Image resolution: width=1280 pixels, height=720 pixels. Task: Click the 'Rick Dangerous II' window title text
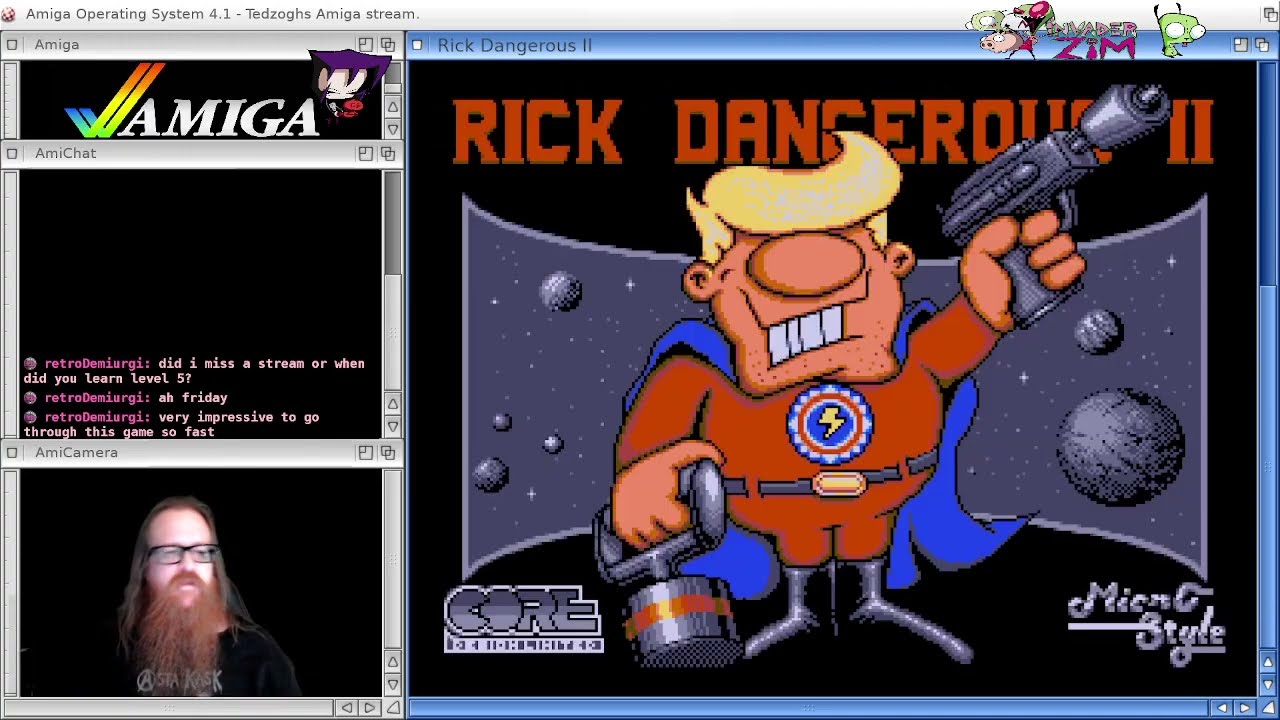point(514,45)
